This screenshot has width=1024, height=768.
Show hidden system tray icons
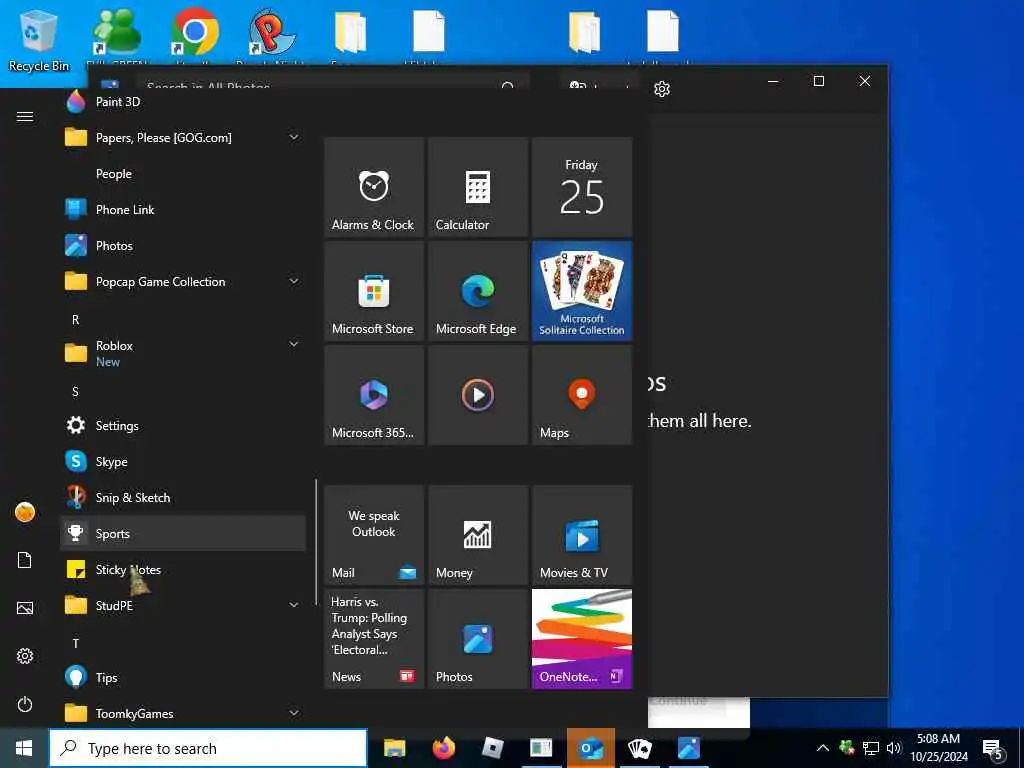coord(823,748)
